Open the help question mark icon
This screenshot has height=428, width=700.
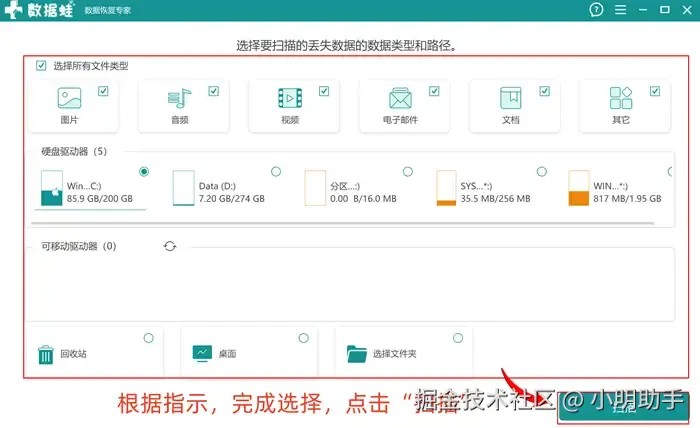click(x=596, y=9)
